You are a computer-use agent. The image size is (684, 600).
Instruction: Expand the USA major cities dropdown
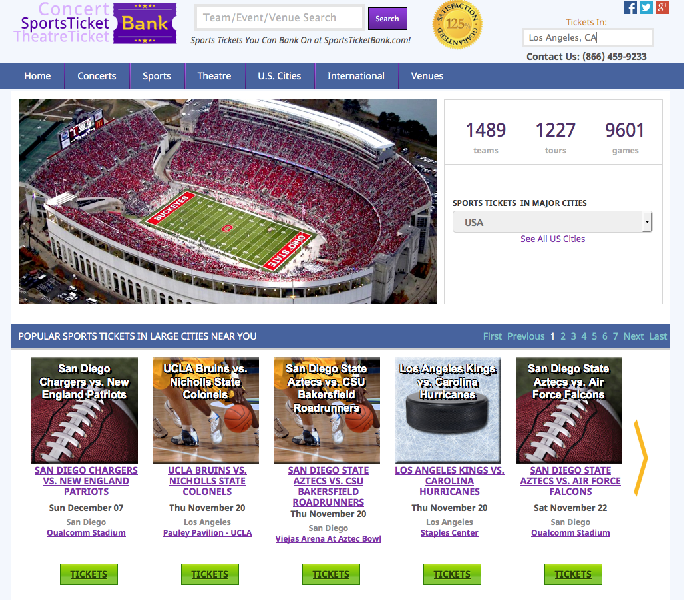pos(552,222)
